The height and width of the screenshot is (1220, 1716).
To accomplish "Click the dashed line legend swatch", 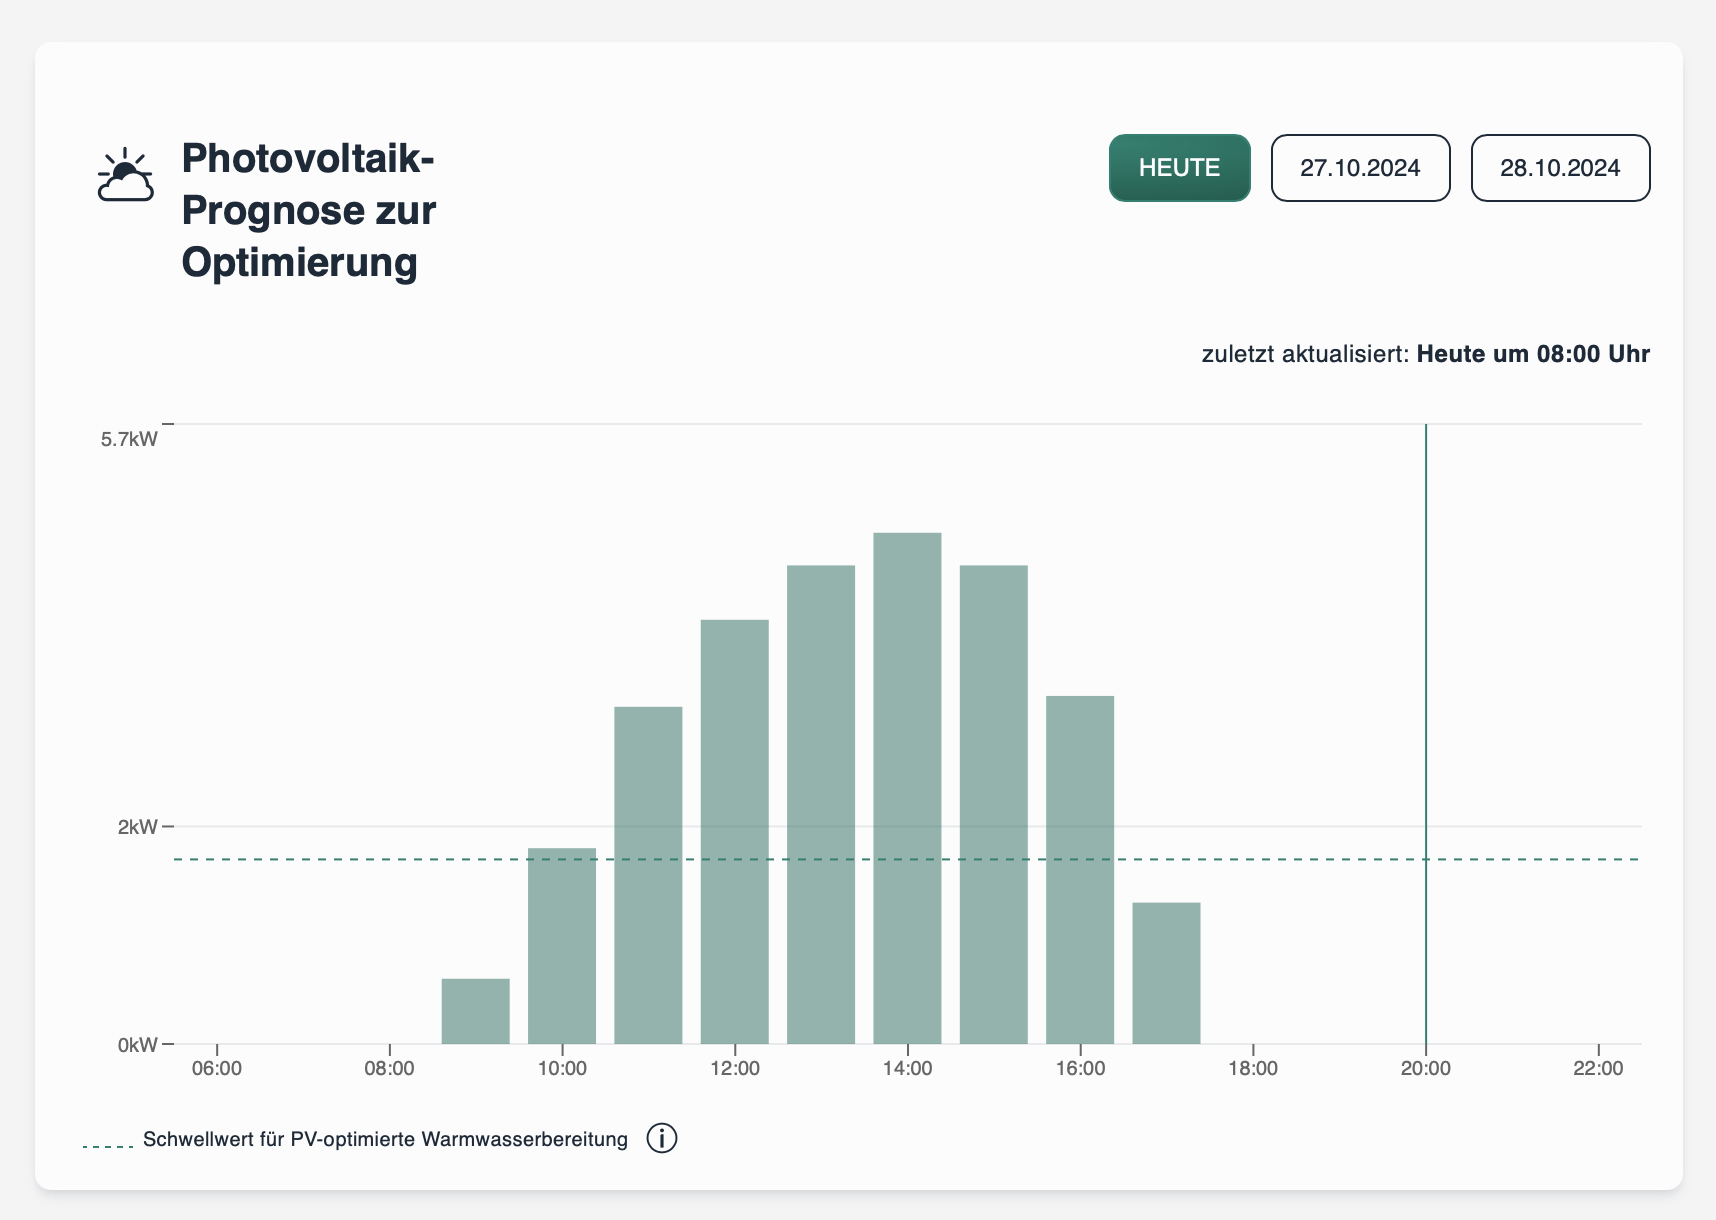I will (108, 1146).
